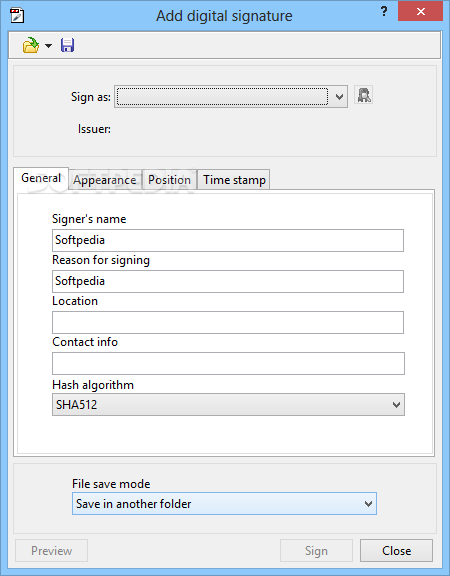Screen dimensions: 450x576
Task: Switch to the Appearance tab
Action: click(105, 180)
